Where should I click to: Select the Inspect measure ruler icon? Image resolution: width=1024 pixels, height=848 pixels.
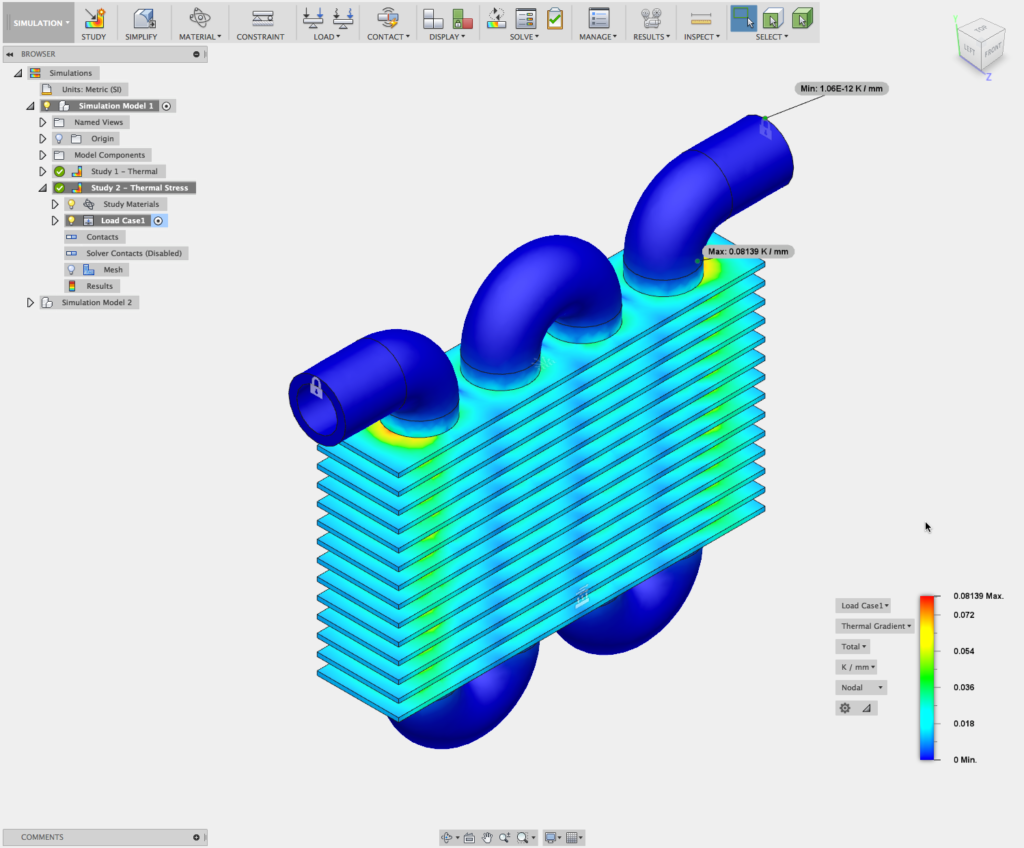[x=701, y=19]
